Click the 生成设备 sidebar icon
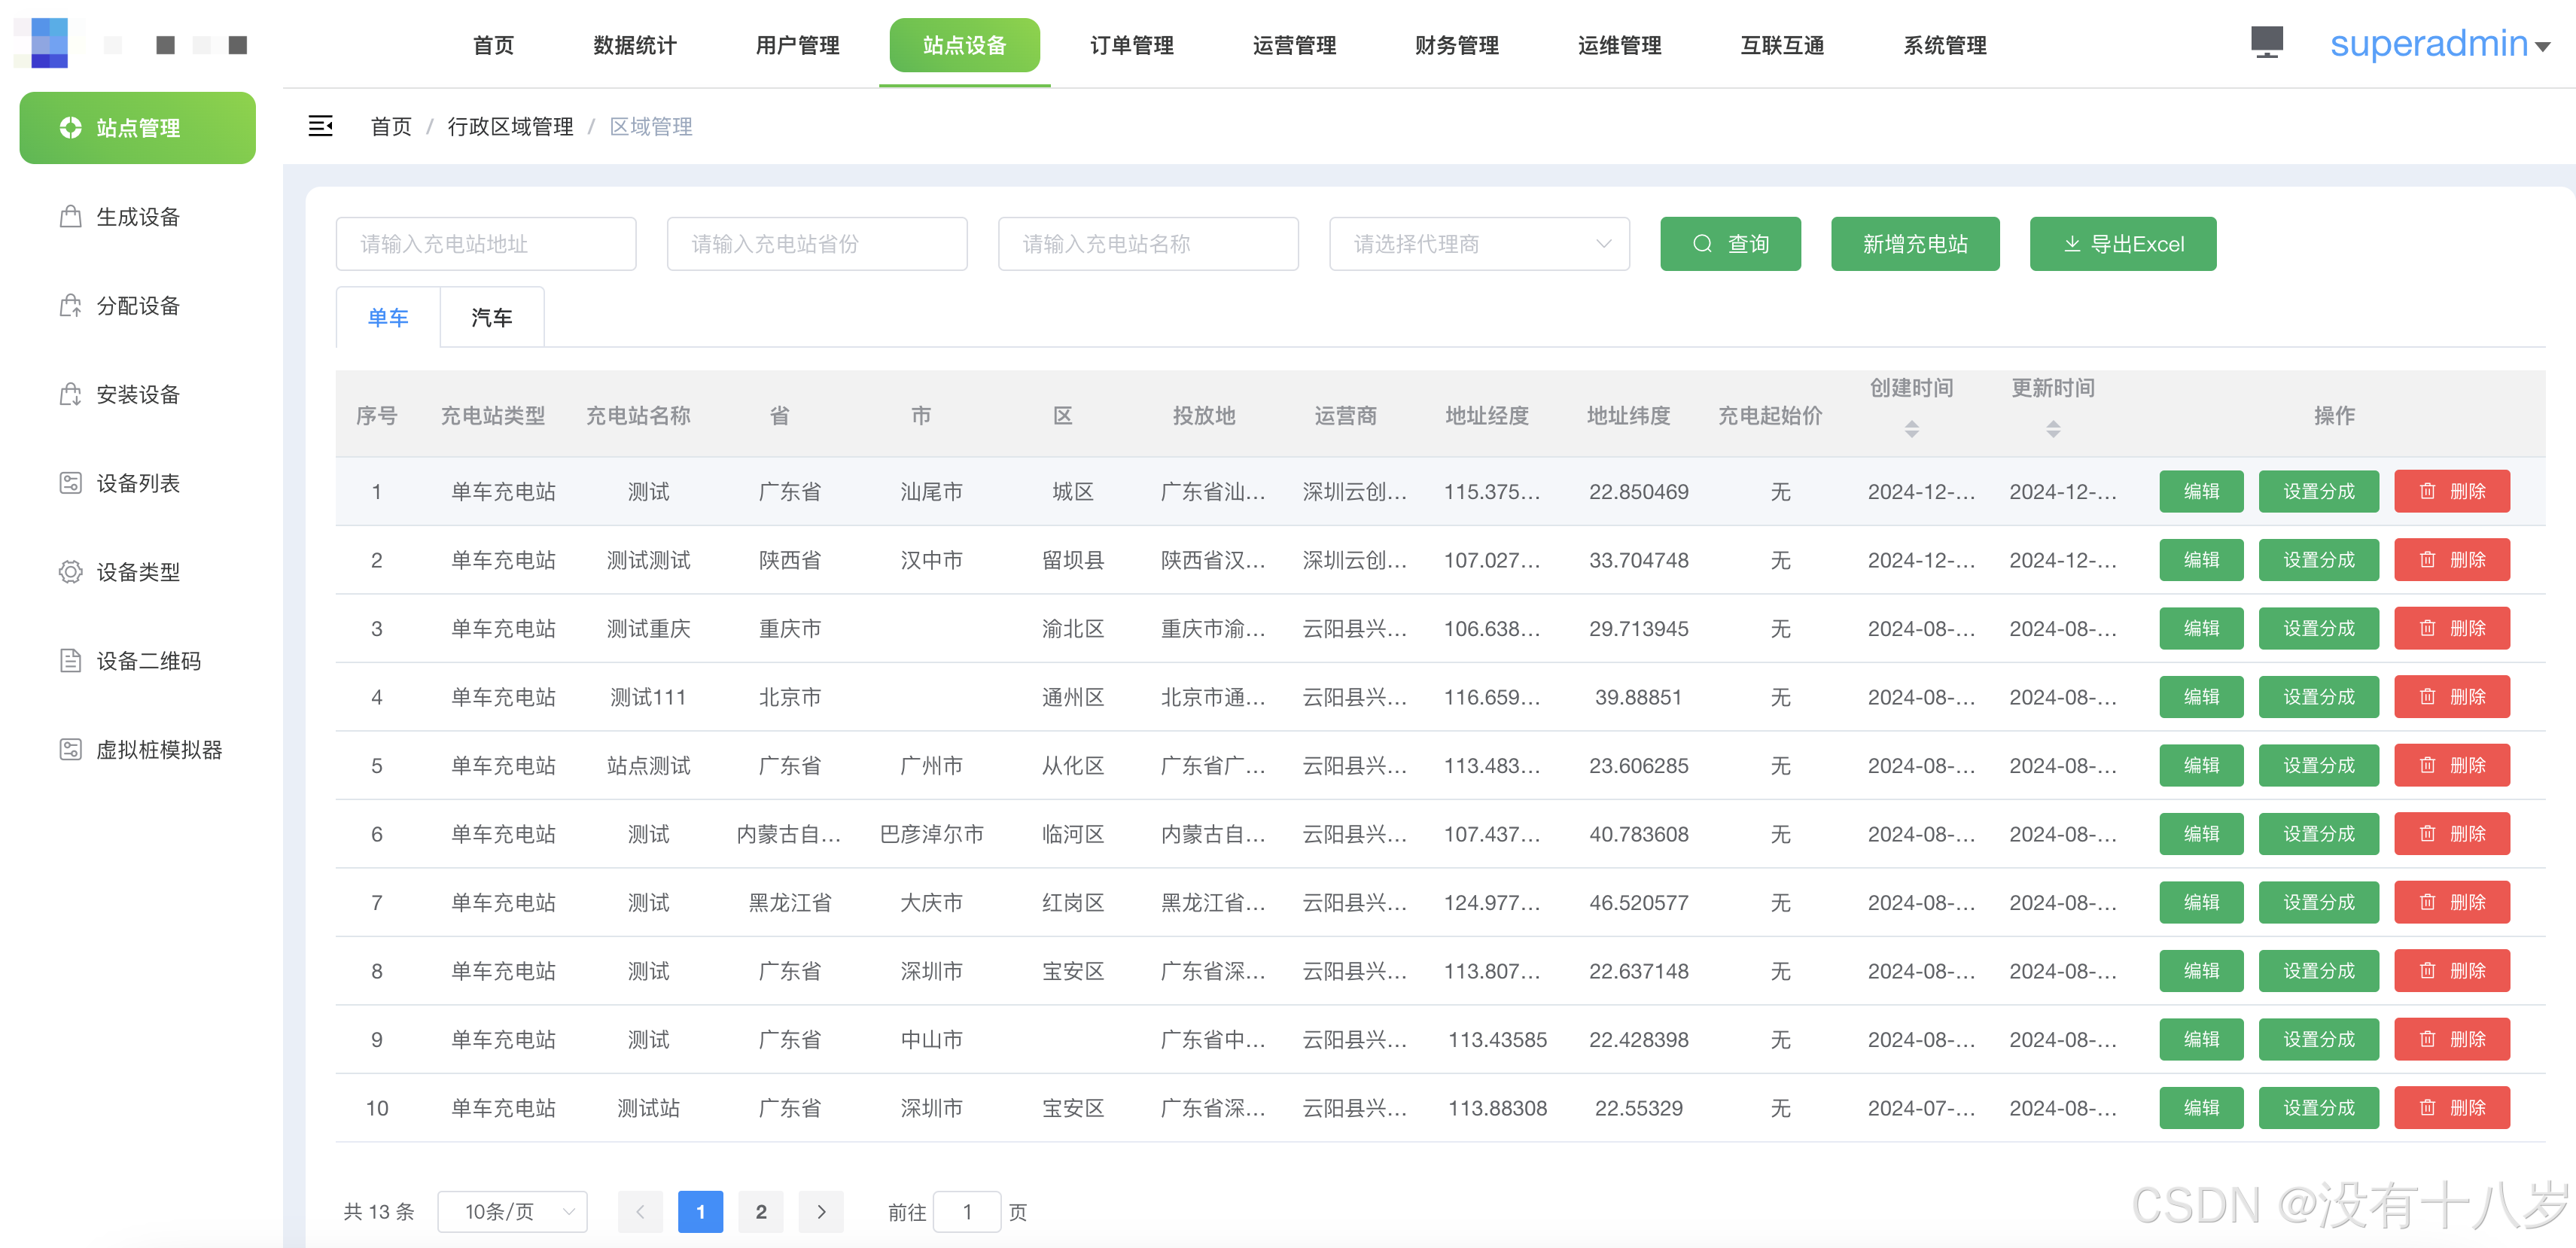This screenshot has height=1248, width=2576. point(70,217)
